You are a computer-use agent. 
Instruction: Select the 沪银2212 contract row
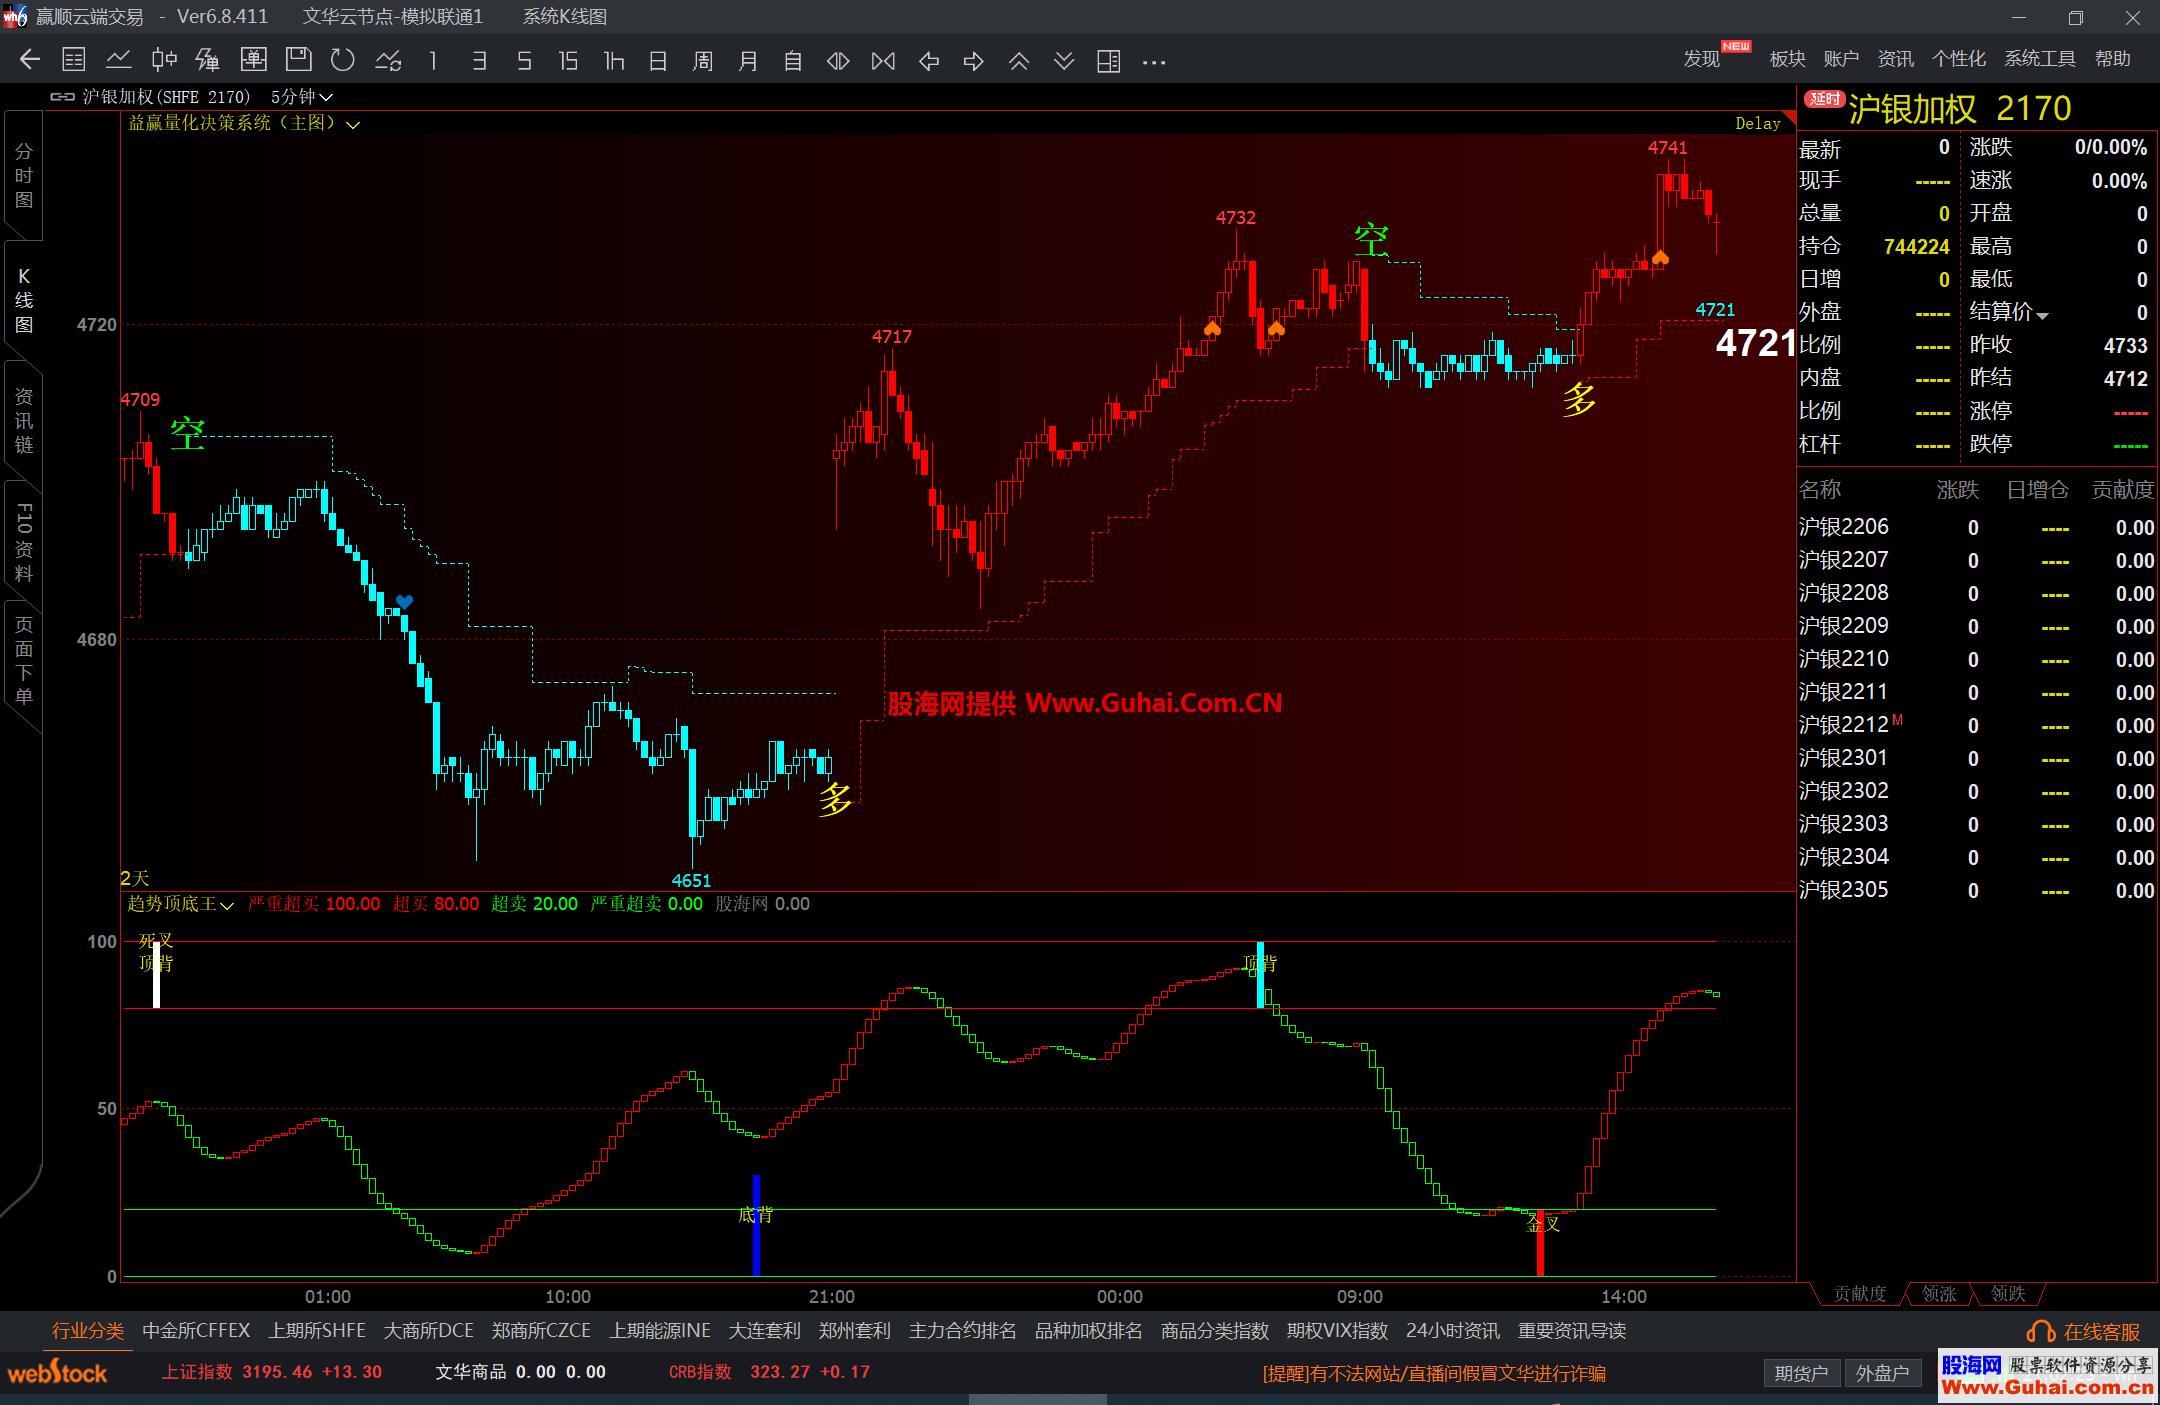[x=1843, y=725]
